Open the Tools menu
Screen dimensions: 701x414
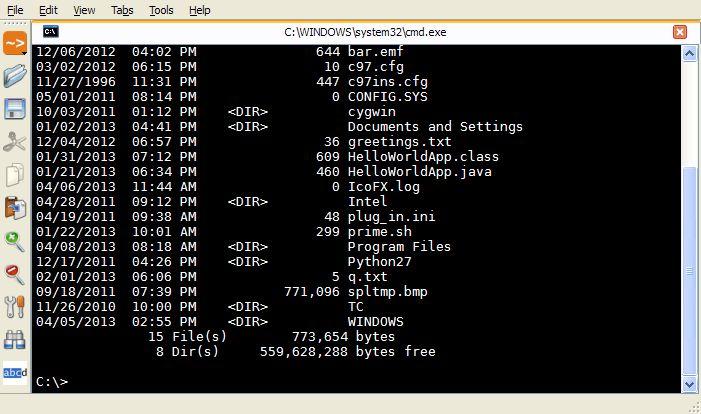click(x=161, y=10)
